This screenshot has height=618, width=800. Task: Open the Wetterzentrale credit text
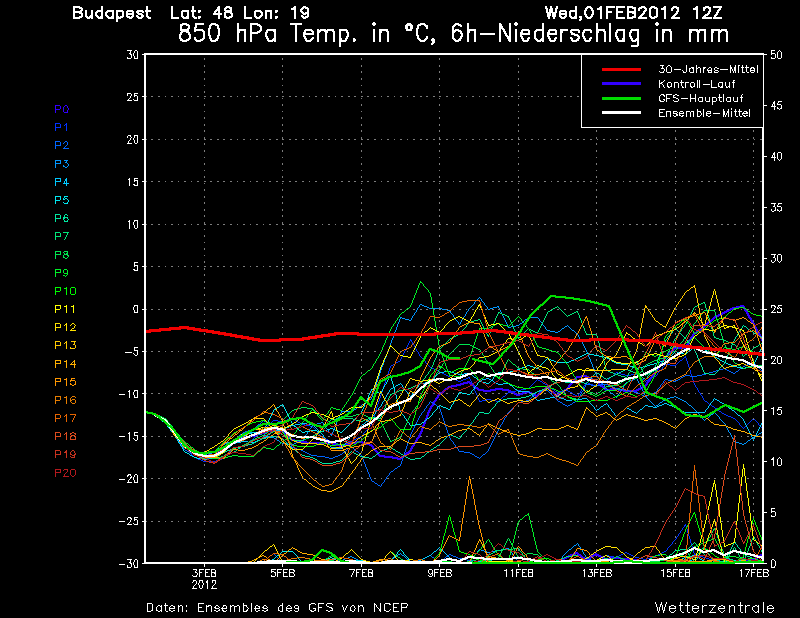point(714,607)
